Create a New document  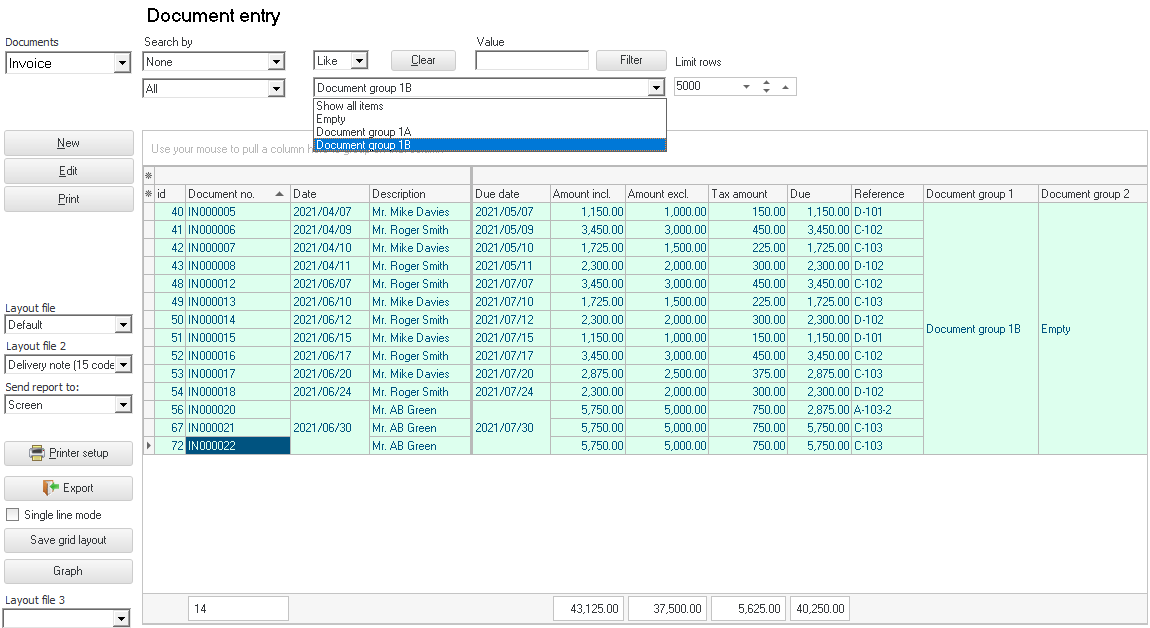tap(69, 143)
